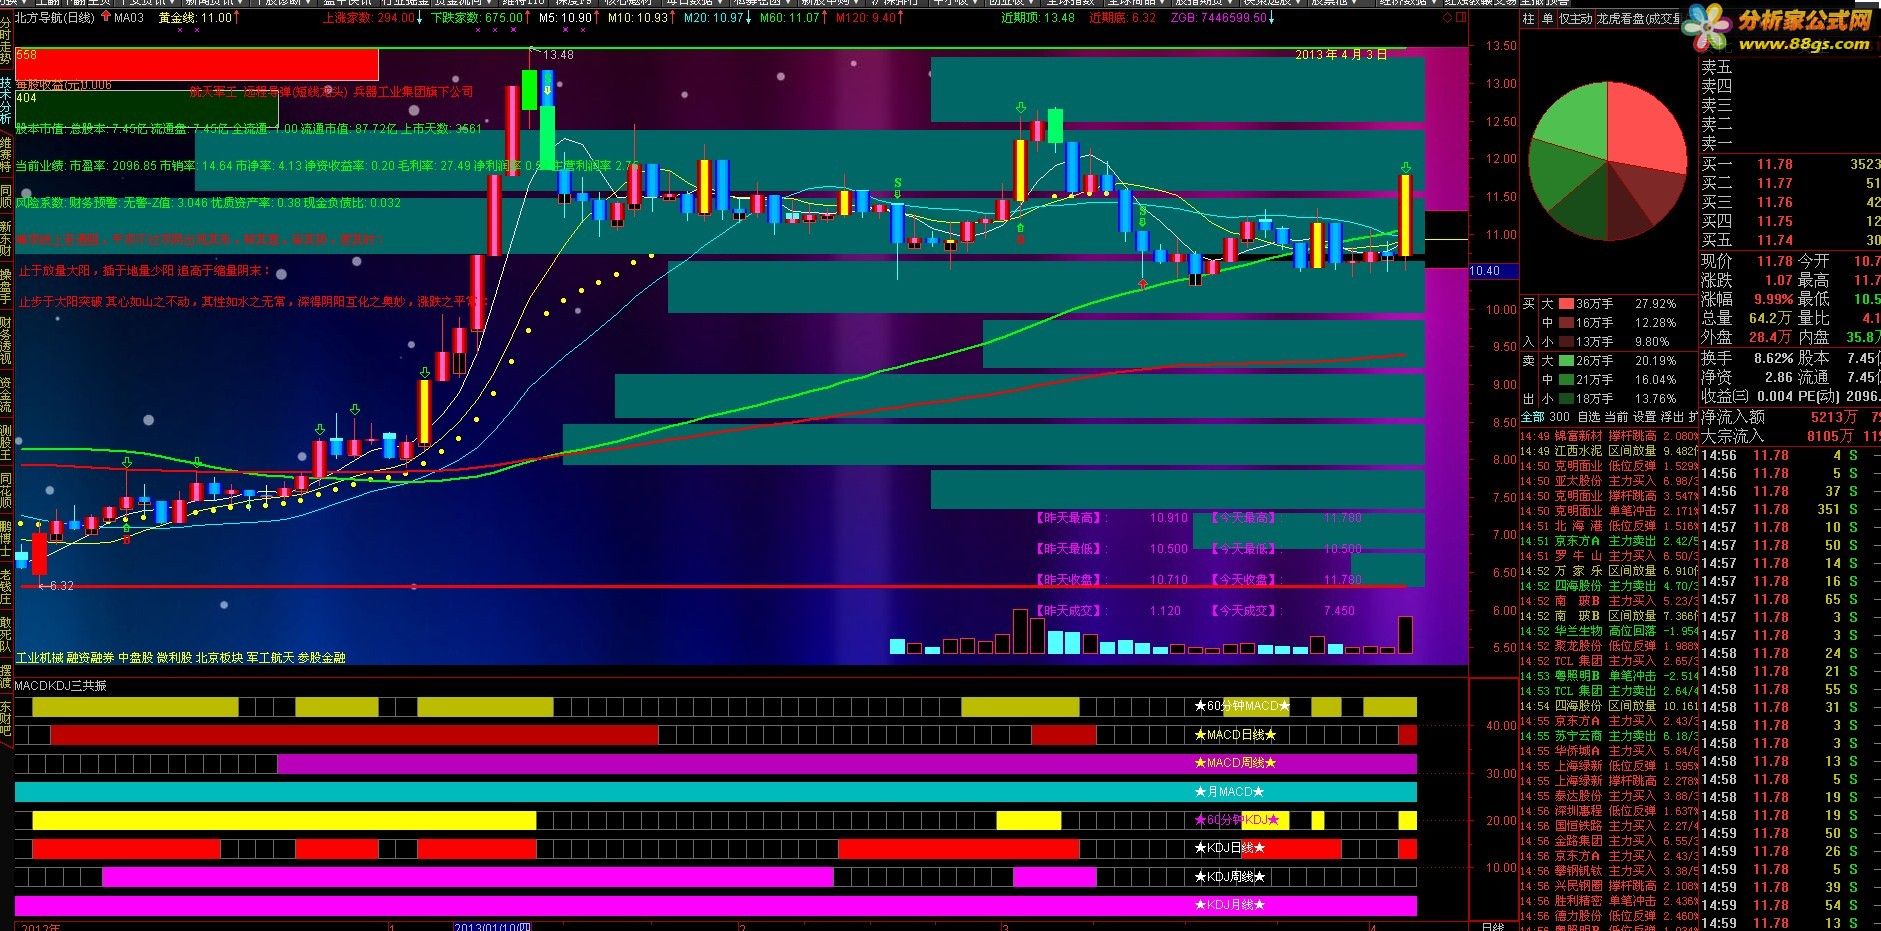Click the red-green order flow pie chart
The width and height of the screenshot is (1881, 931).
(1607, 160)
